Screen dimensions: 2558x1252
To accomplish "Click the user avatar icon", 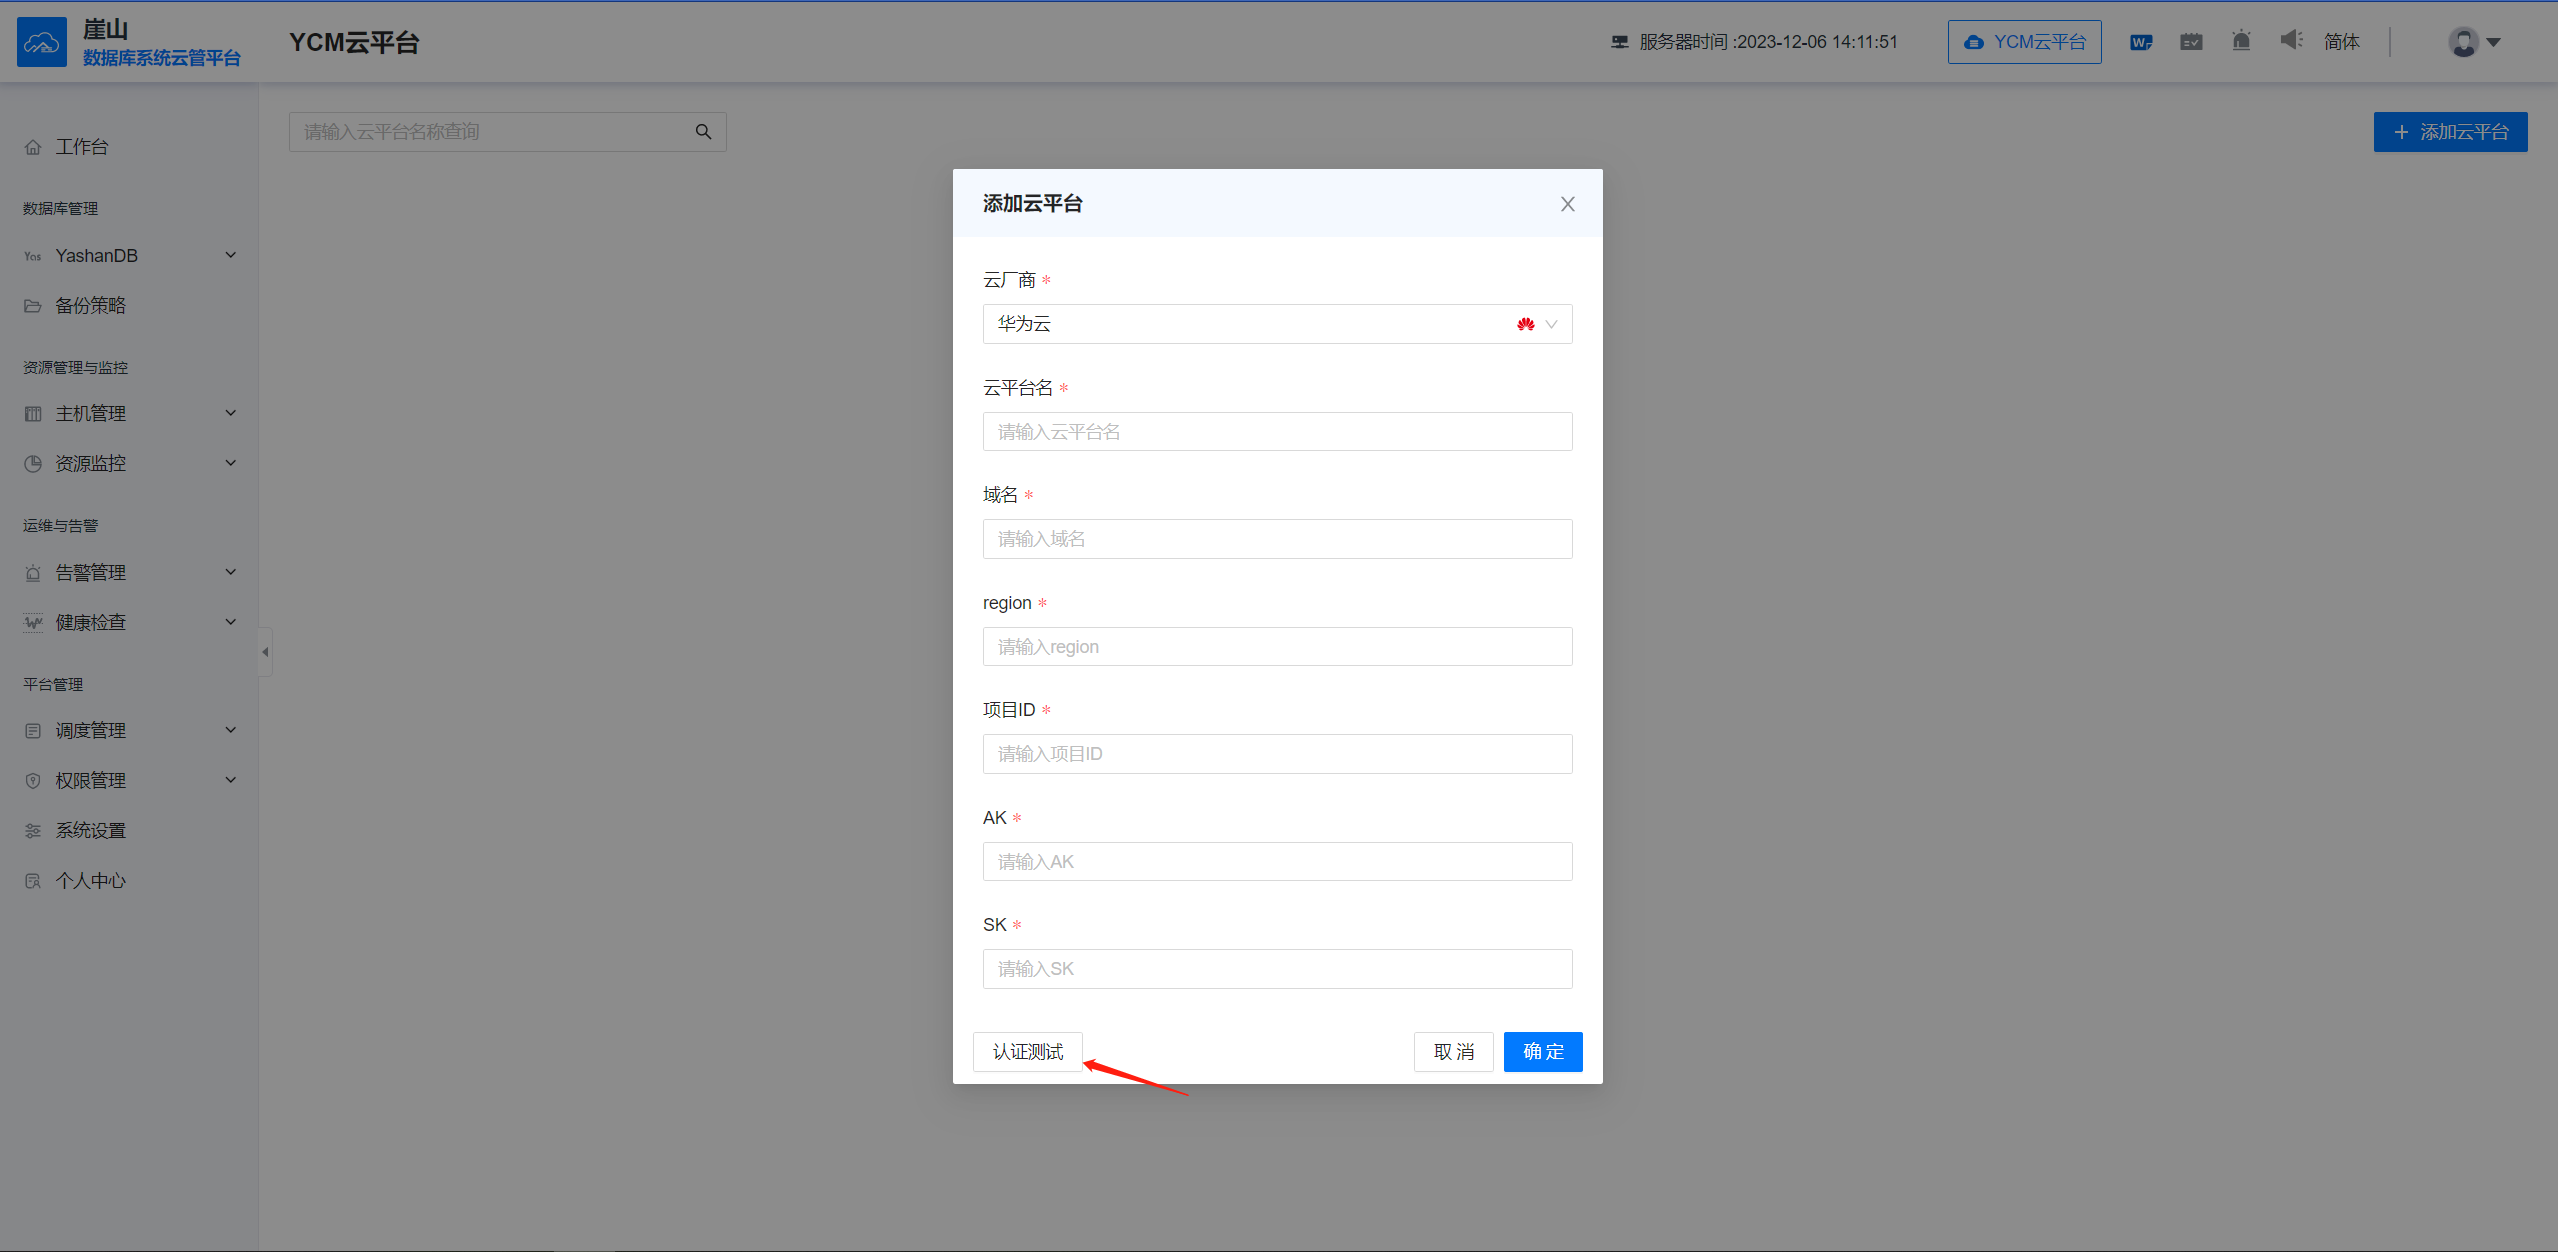I will tap(2463, 42).
